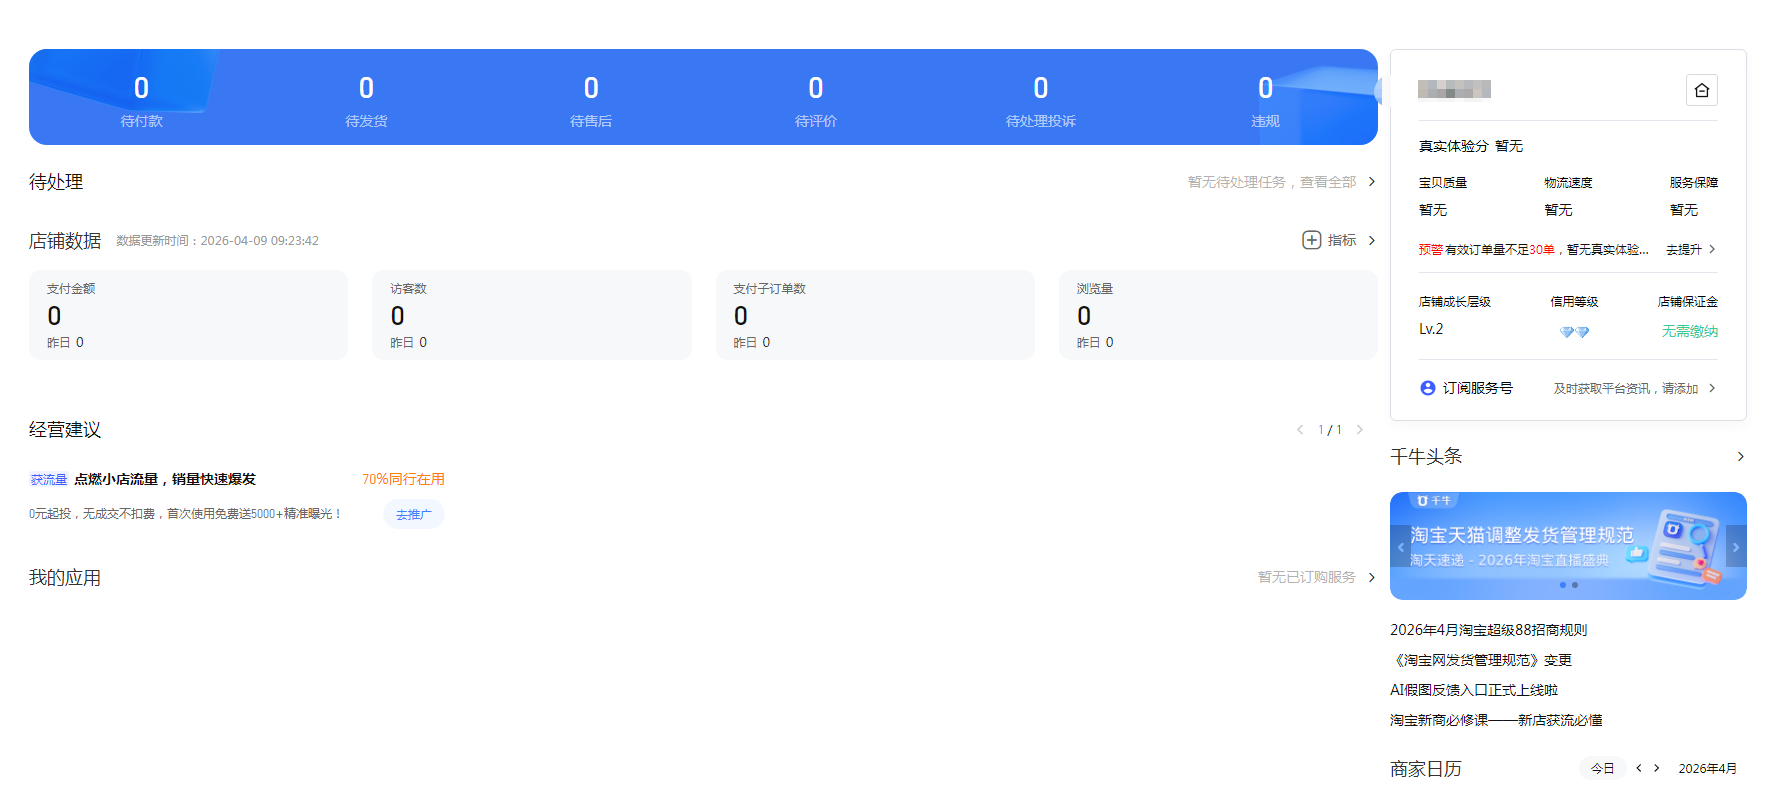The height and width of the screenshot is (785, 1781).
Task: Go to previous month in 商家日历
Action: pos(1639,768)
